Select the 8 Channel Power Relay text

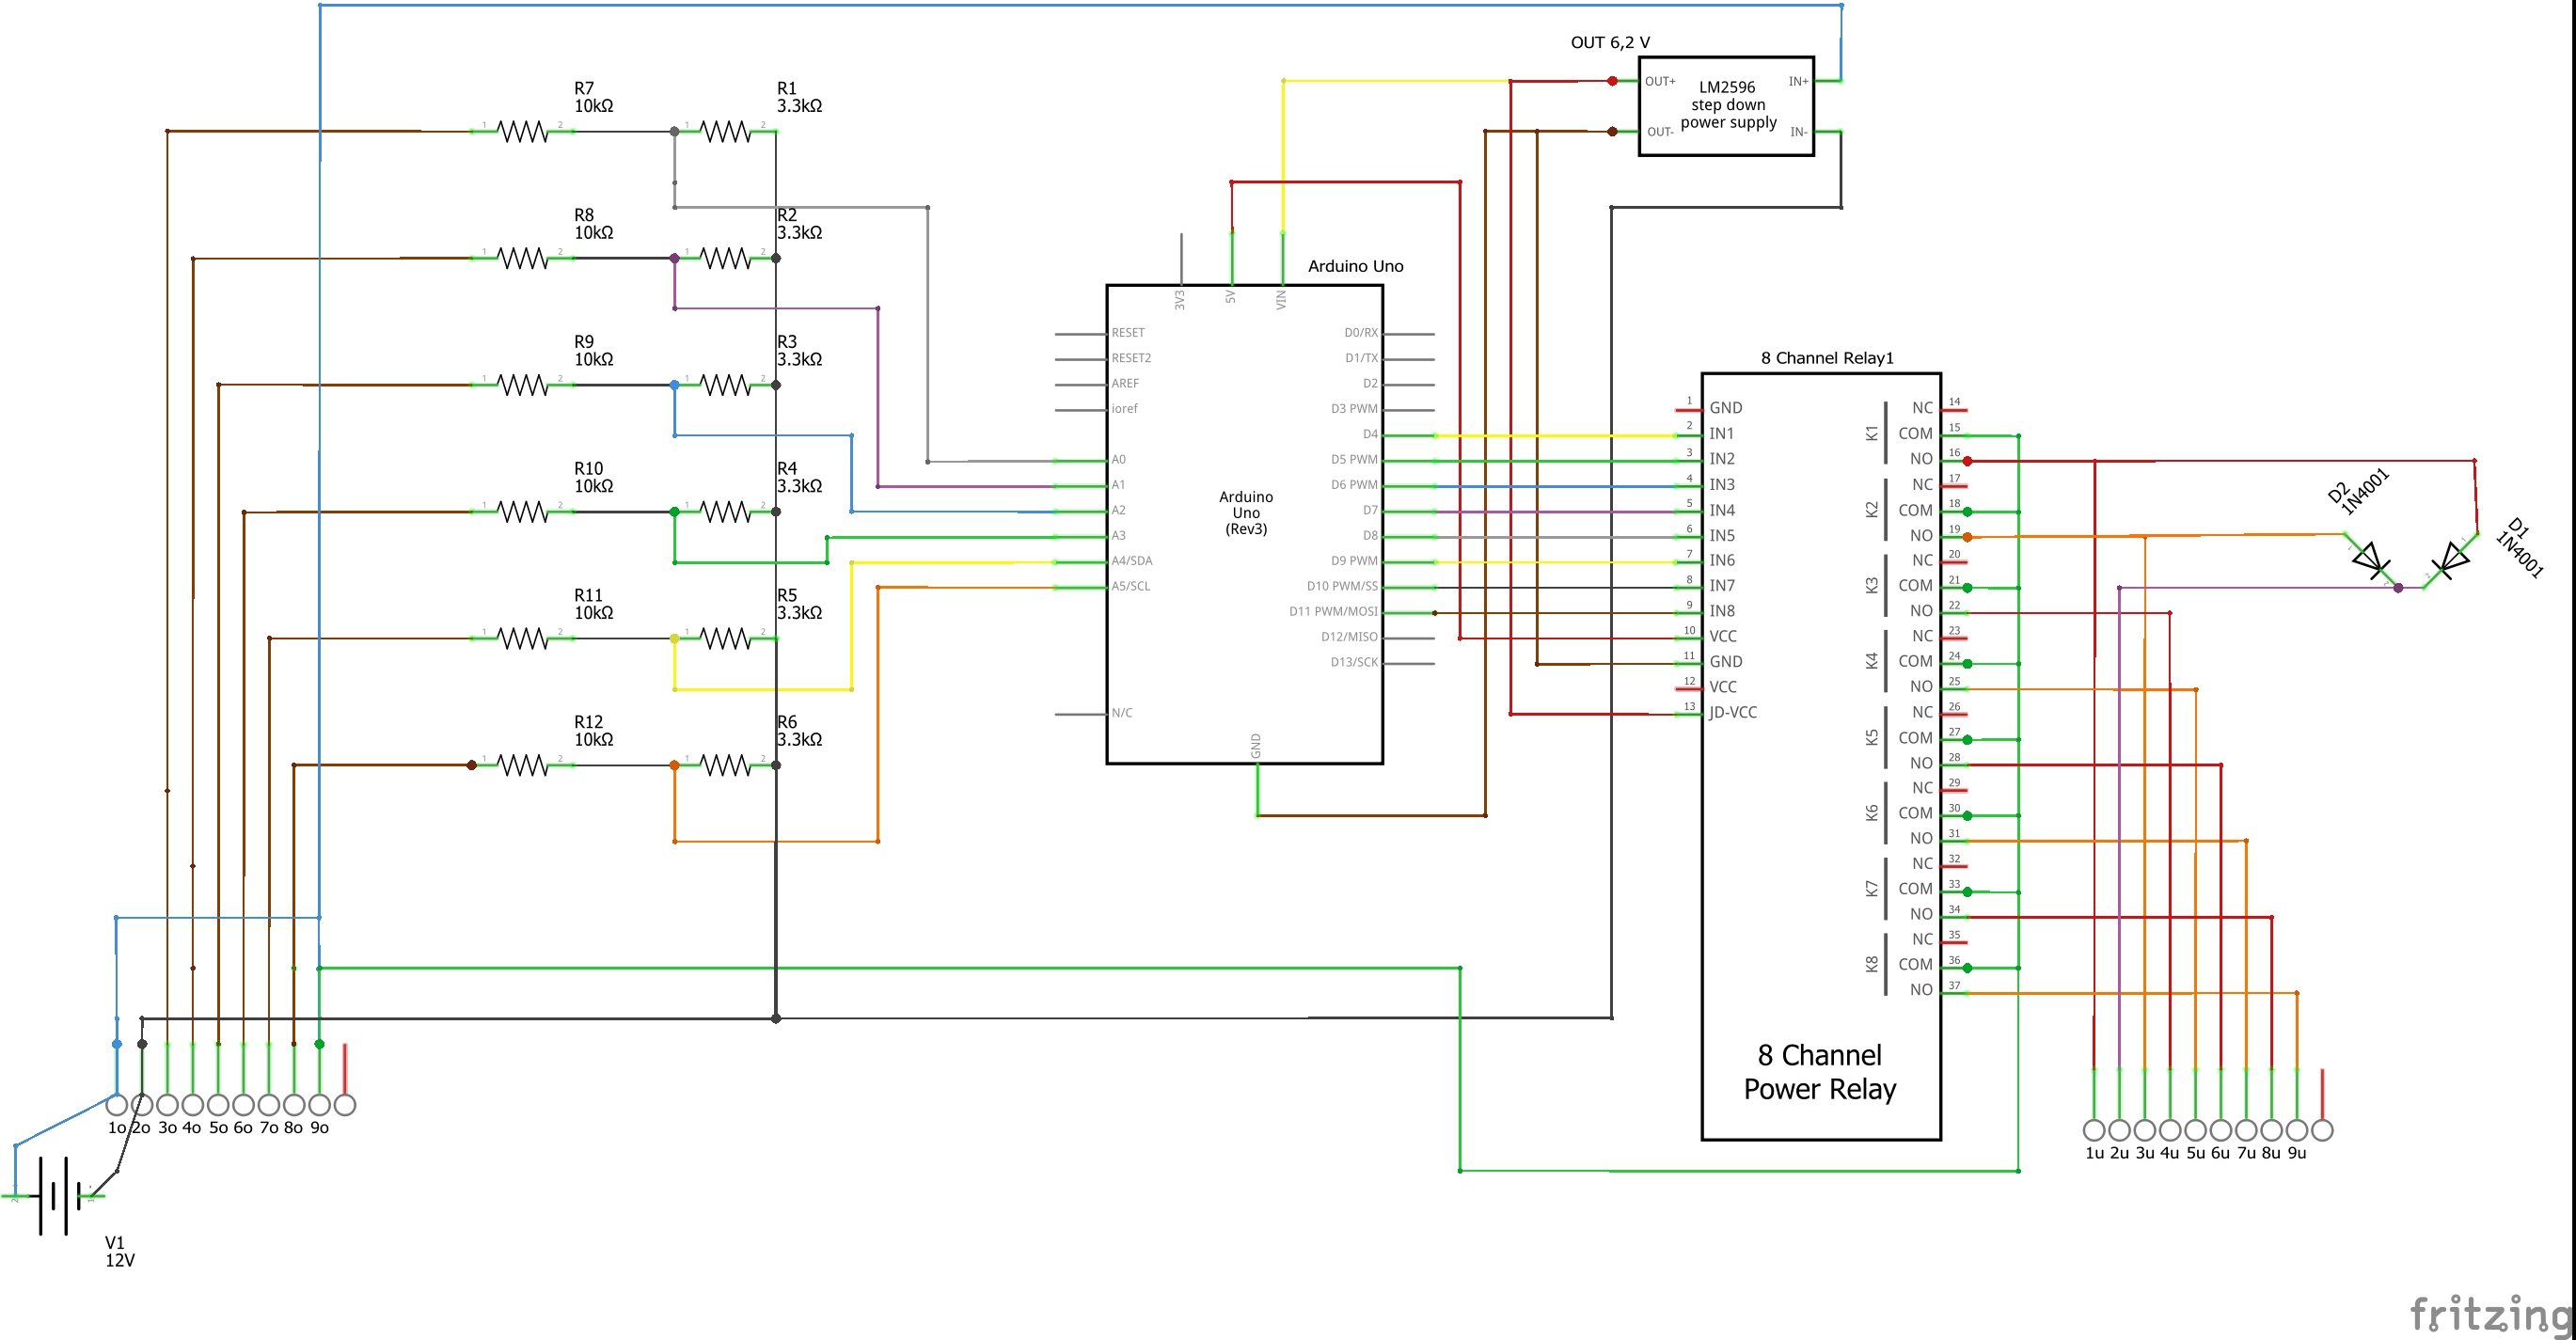pyautogui.click(x=1819, y=1072)
